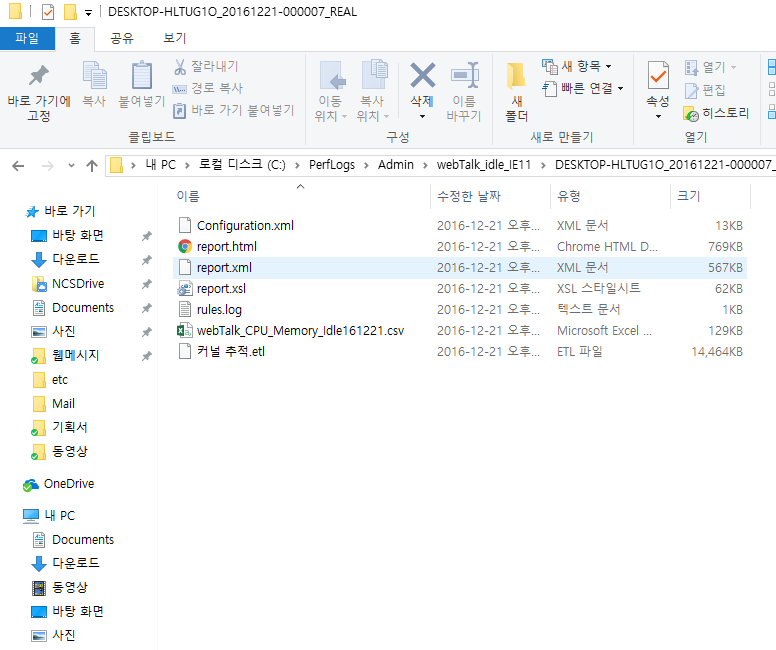Click the Admin breadcrumb in address bar
This screenshot has height=650, width=776.
(396, 165)
